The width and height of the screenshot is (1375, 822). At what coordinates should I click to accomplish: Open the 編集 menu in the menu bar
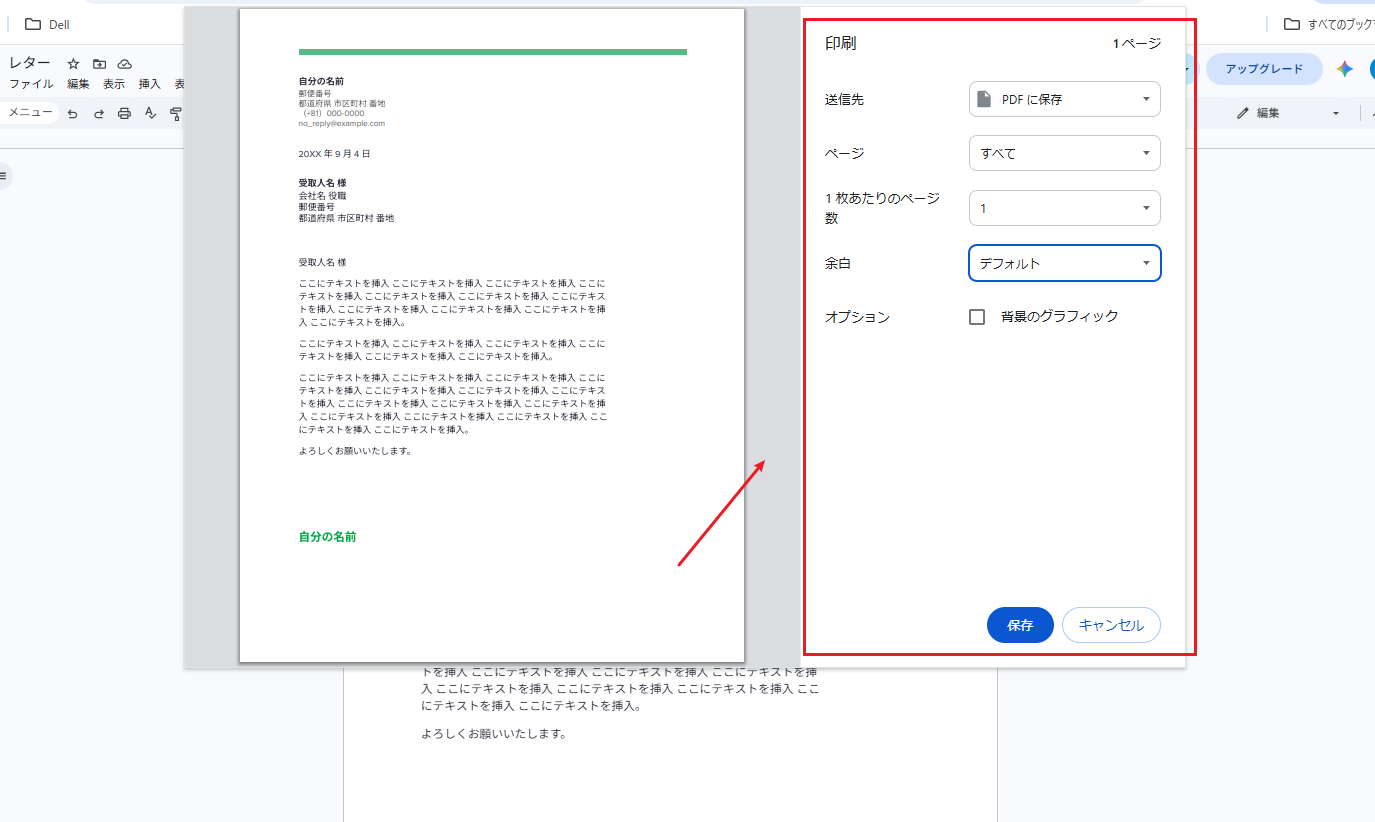click(x=78, y=84)
